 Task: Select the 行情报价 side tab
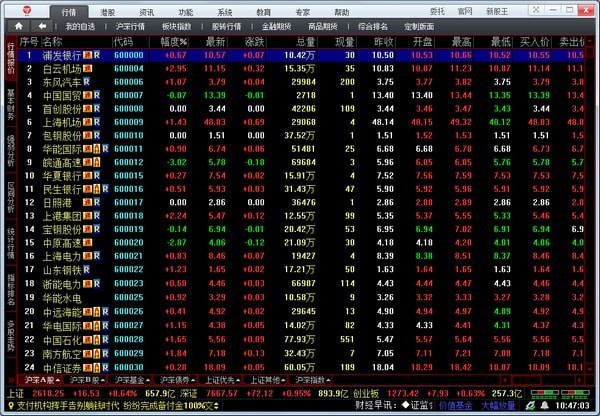click(x=11, y=59)
